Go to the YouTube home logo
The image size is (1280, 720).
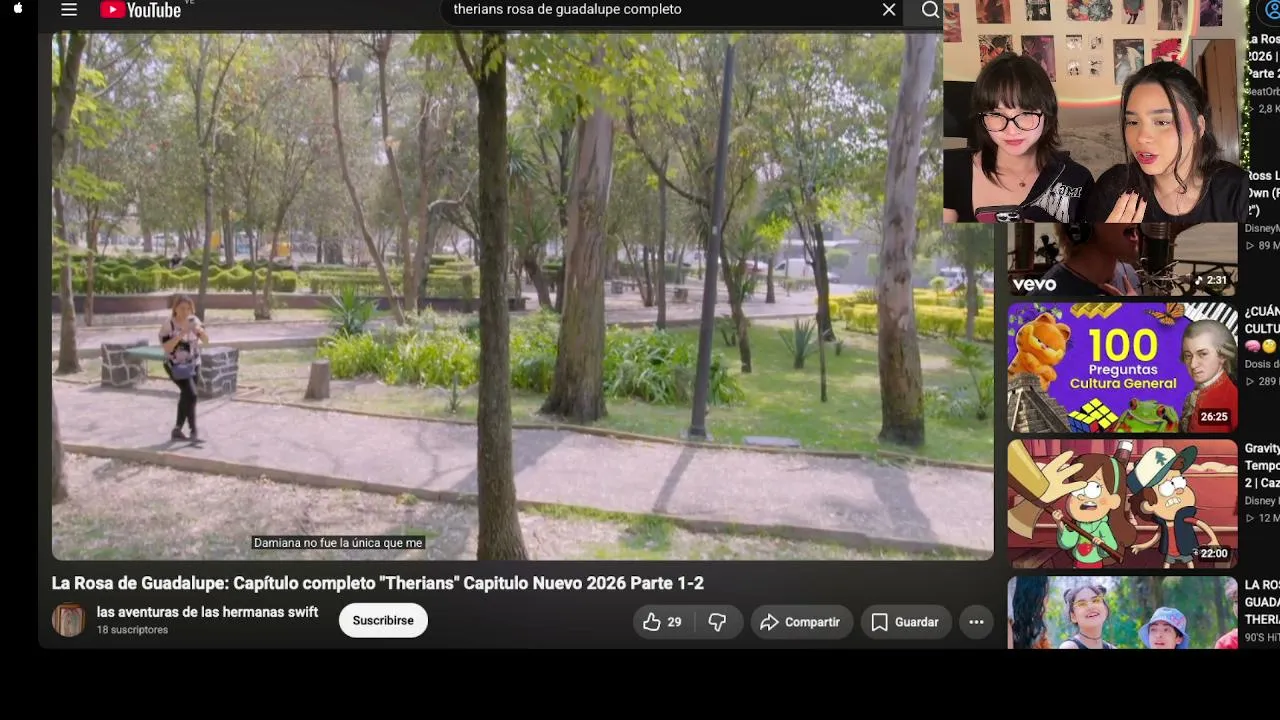pyautogui.click(x=141, y=10)
